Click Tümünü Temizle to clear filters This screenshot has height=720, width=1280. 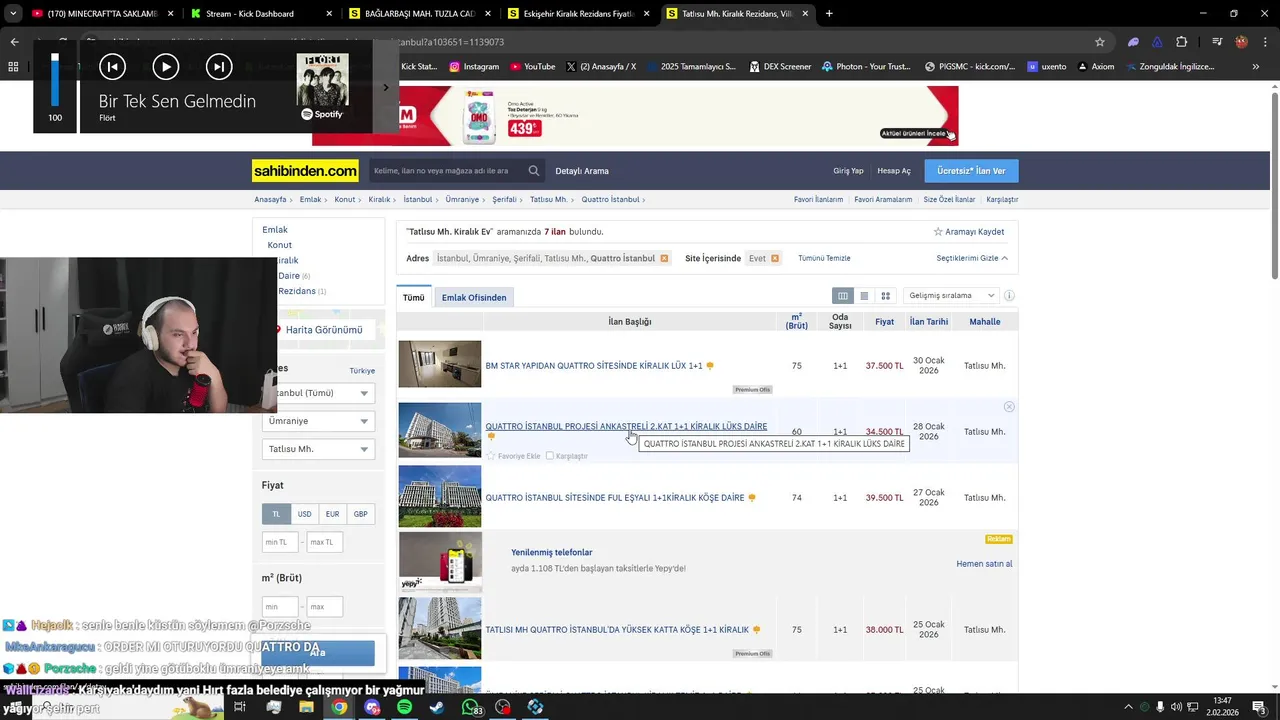tap(824, 258)
